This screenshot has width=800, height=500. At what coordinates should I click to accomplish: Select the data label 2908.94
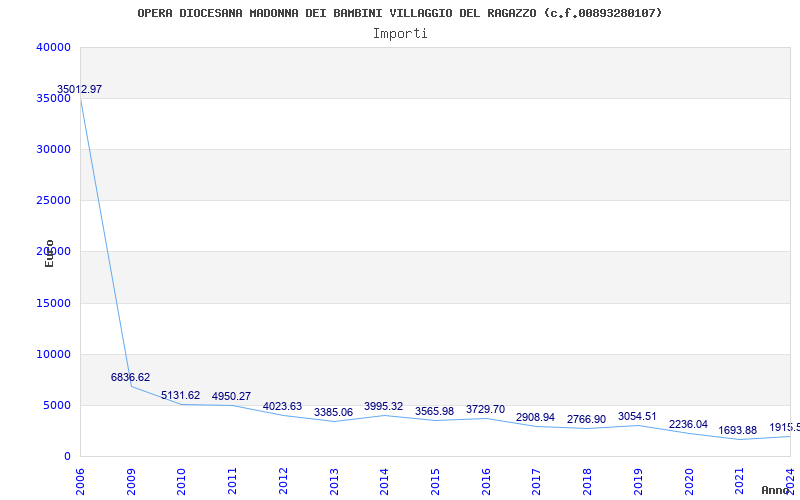click(535, 417)
